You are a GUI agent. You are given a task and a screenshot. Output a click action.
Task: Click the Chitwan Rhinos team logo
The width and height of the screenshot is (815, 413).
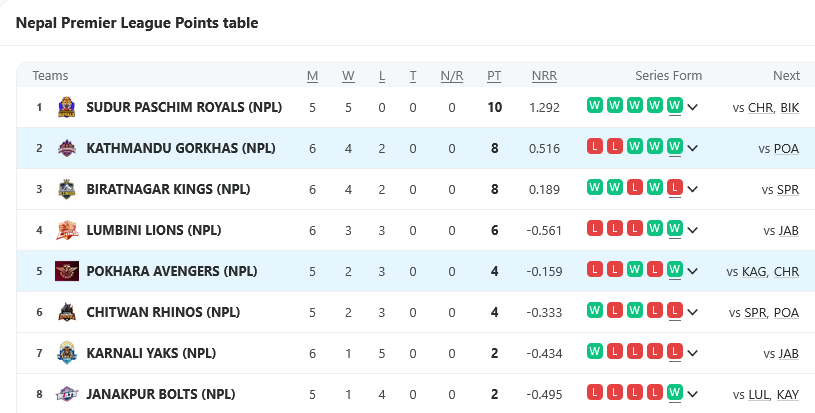pyautogui.click(x=67, y=312)
